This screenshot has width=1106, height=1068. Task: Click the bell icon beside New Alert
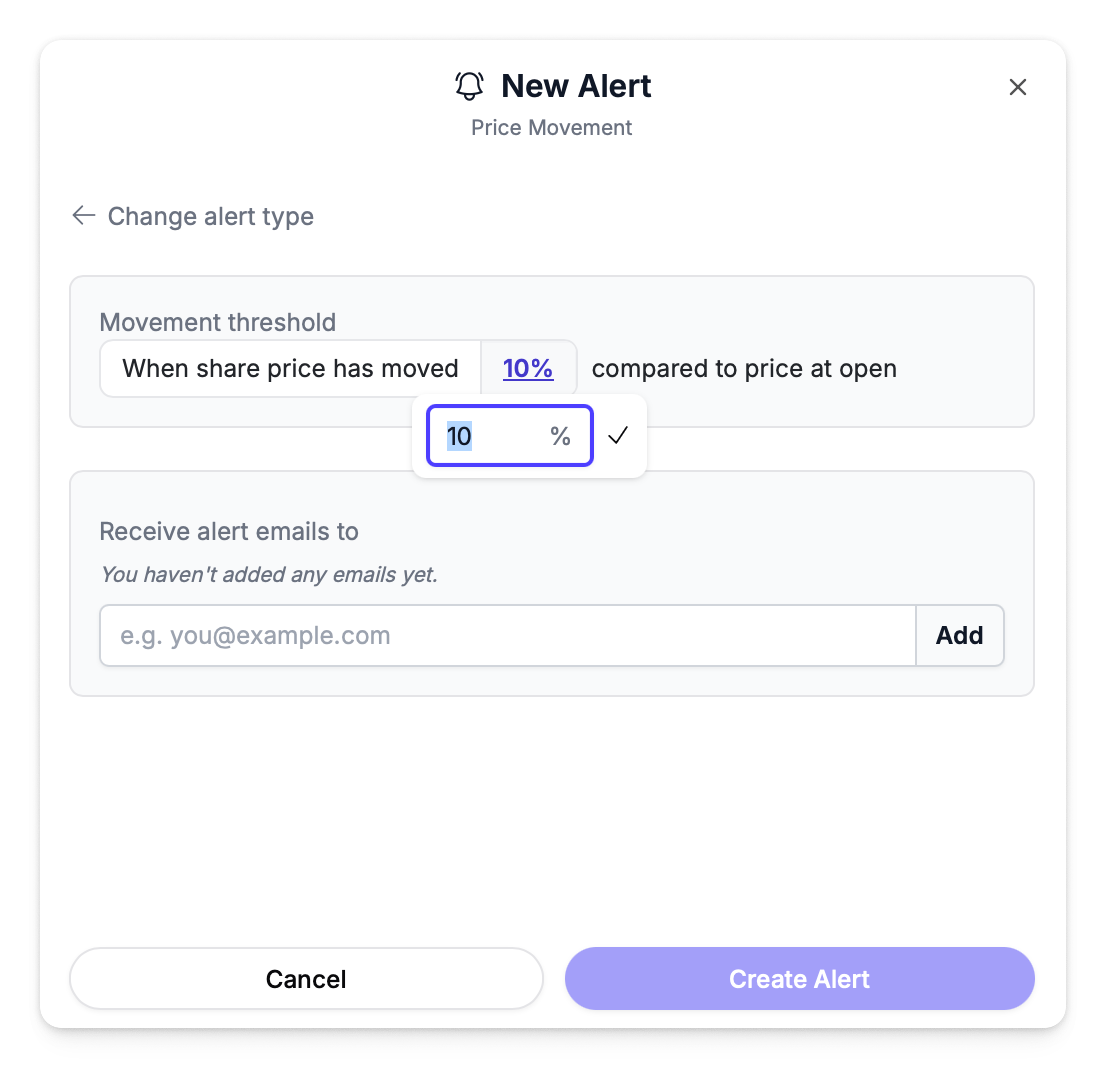coord(469,86)
